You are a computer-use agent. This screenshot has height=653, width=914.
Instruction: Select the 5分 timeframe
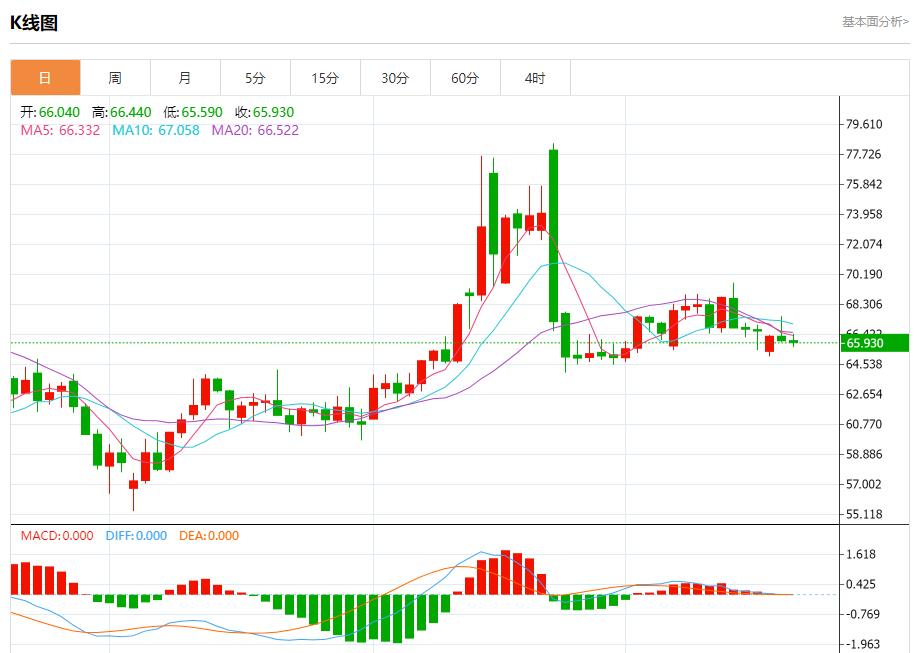point(255,77)
